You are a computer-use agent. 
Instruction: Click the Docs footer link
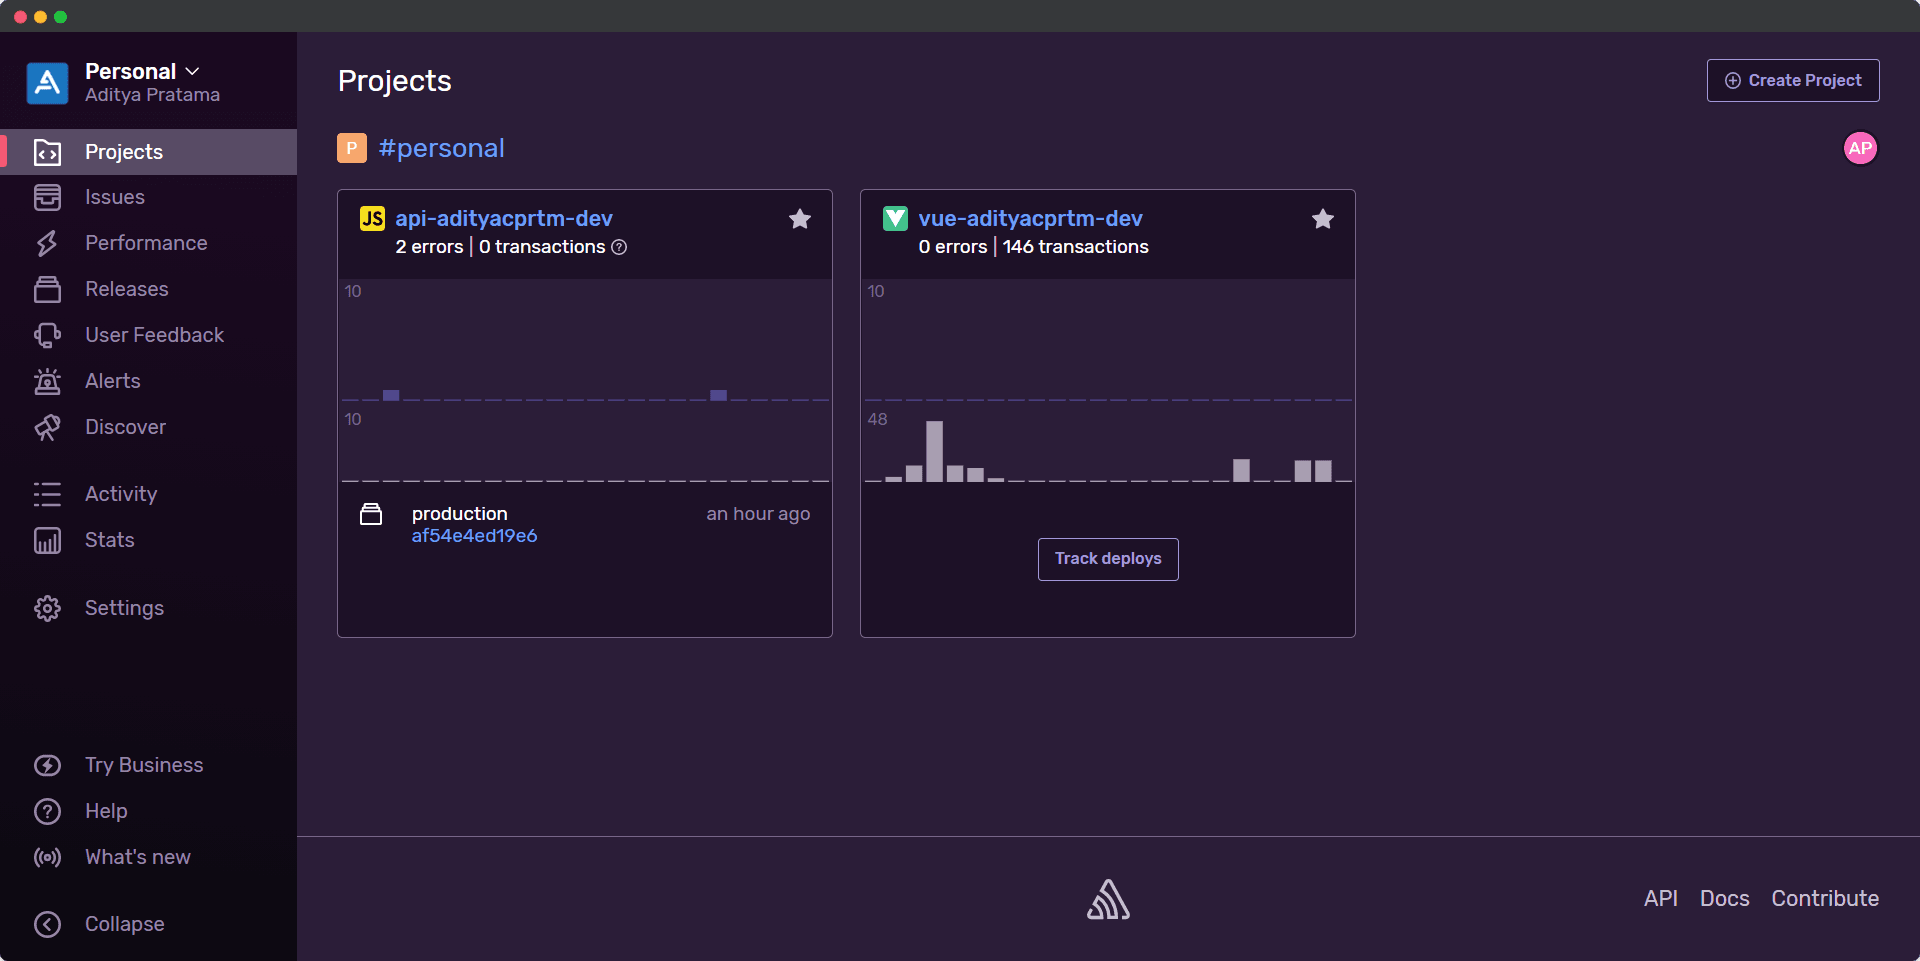point(1725,899)
